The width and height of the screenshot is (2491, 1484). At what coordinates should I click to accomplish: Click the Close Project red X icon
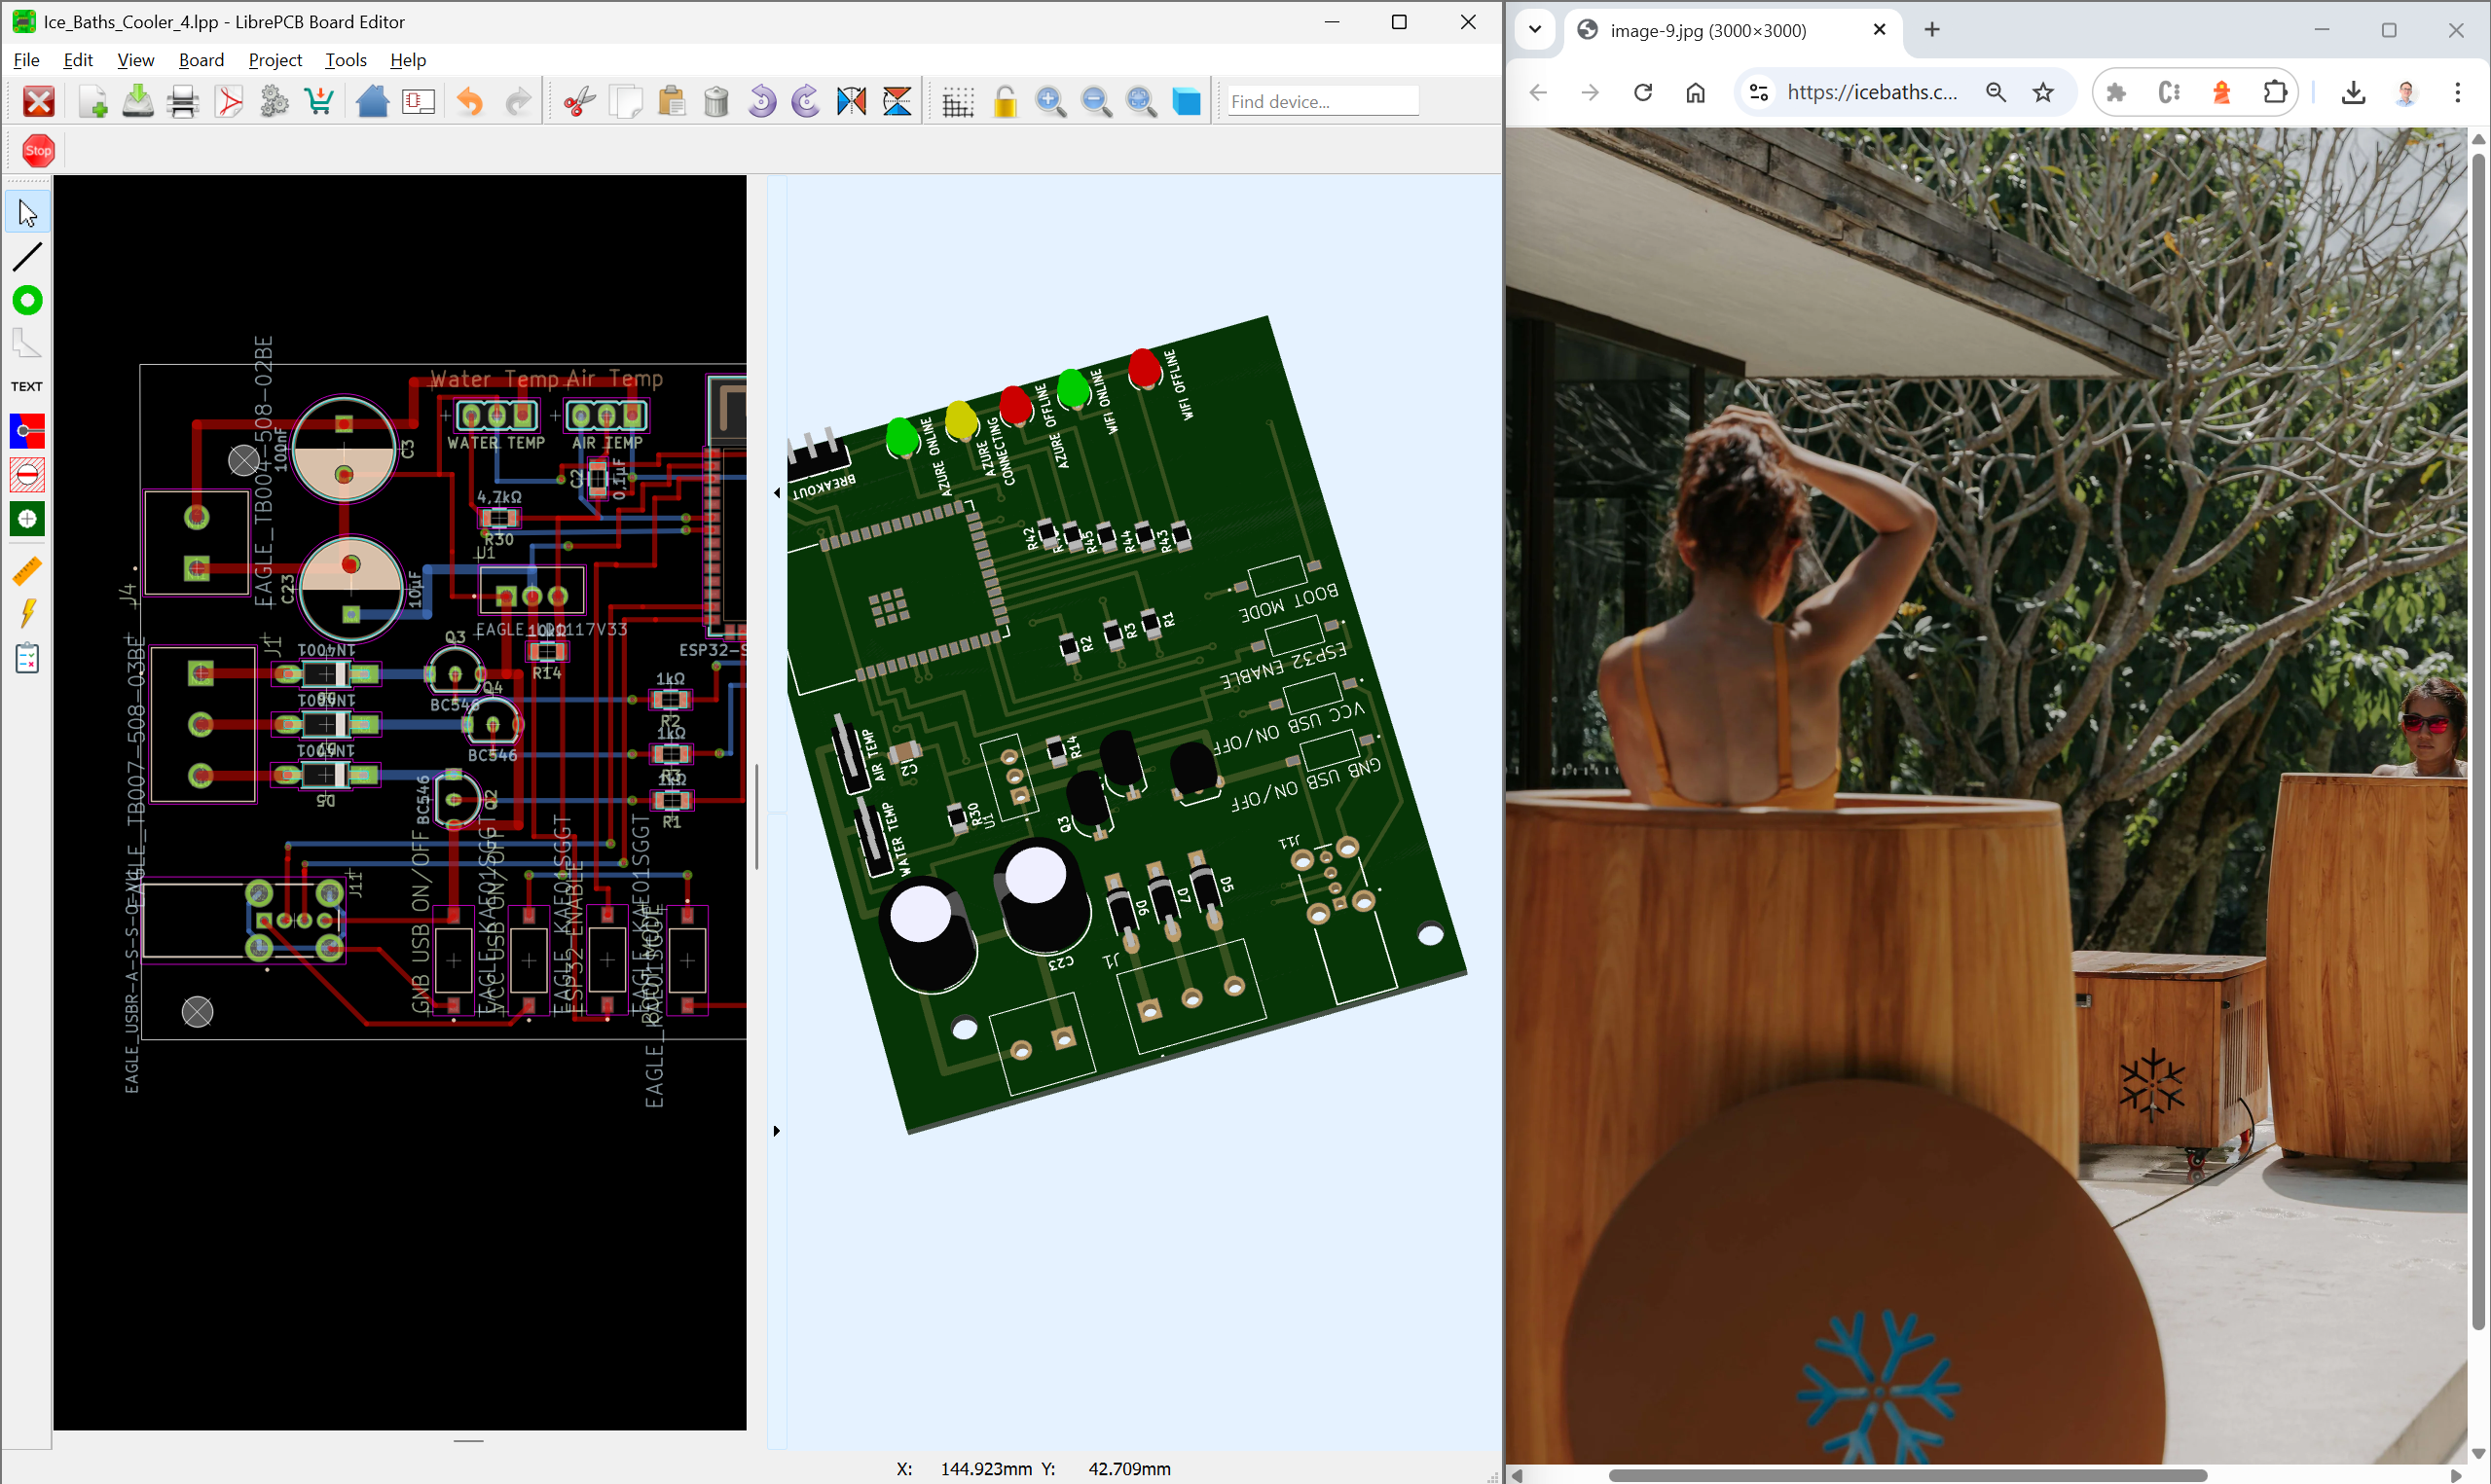pyautogui.click(x=39, y=101)
